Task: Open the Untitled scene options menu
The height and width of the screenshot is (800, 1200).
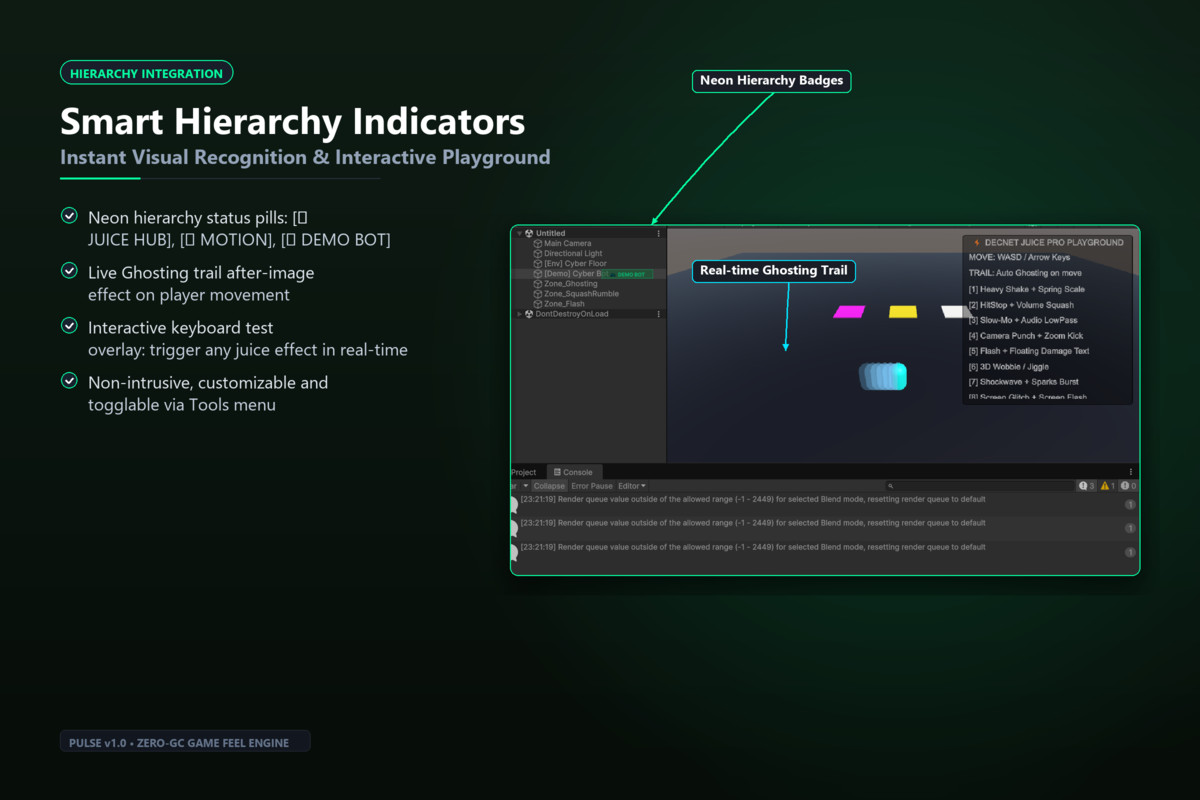Action: [658, 233]
